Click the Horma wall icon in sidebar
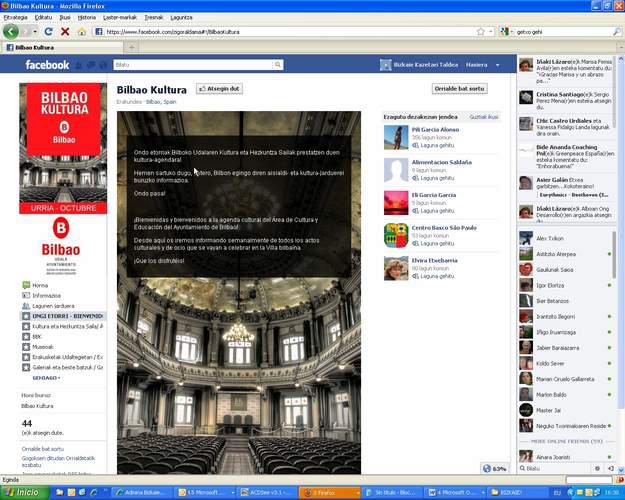Image resolution: width=625 pixels, height=500 pixels. [x=26, y=285]
